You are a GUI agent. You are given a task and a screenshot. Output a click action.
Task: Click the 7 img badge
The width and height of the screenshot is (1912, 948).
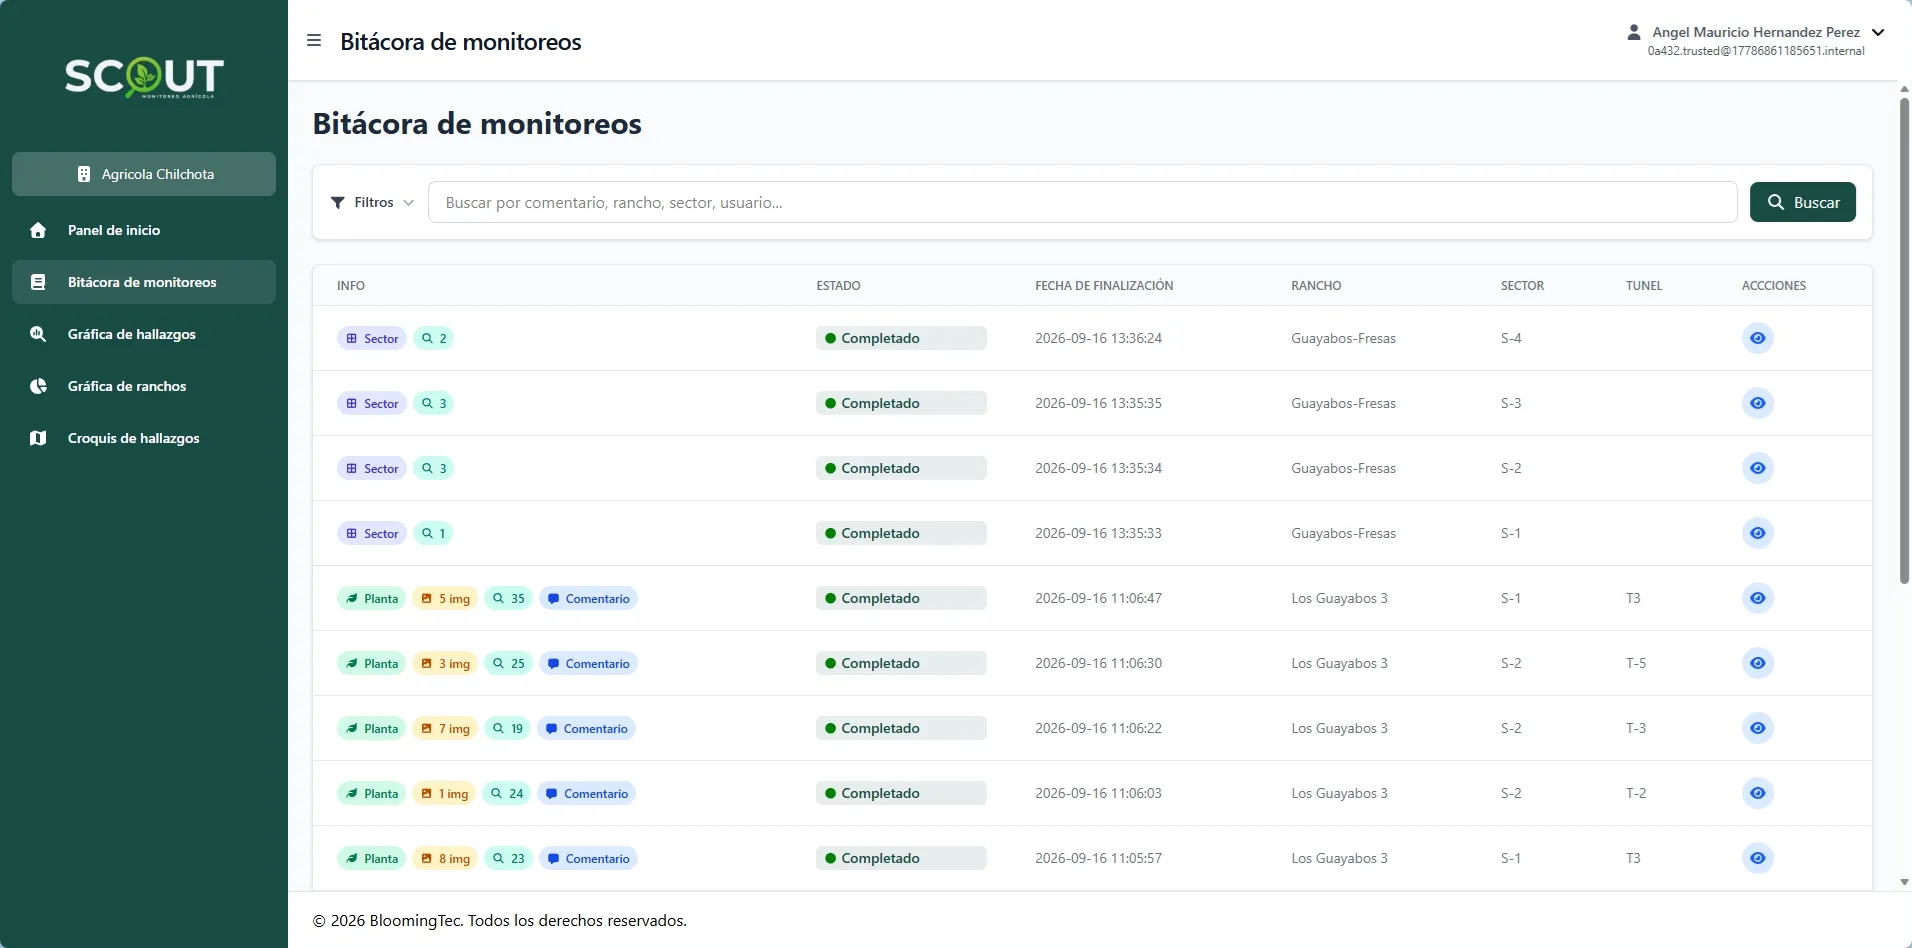[445, 728]
